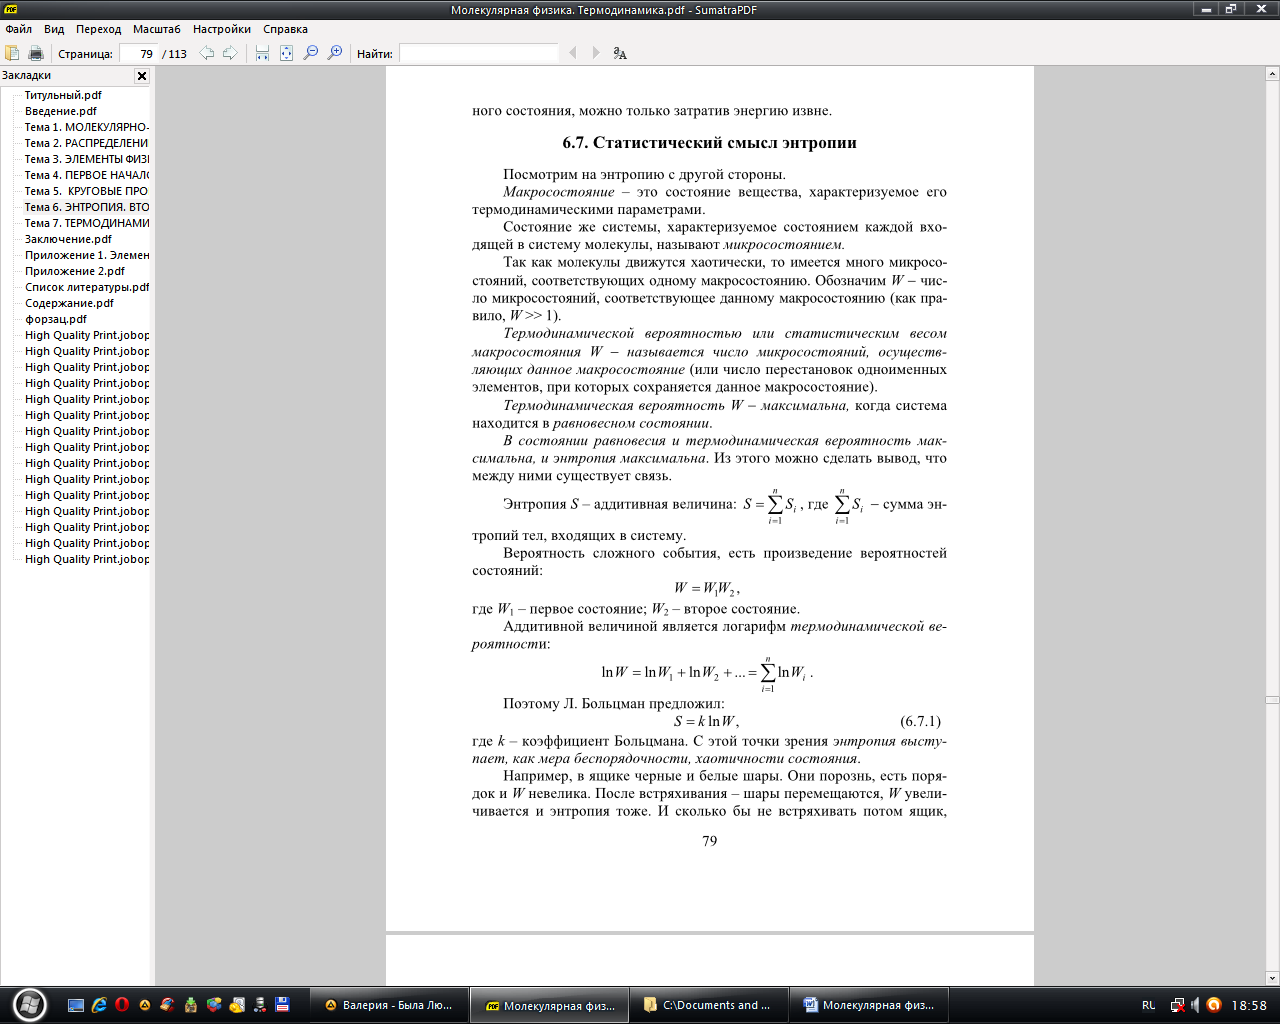Go to previous page with left arrow
This screenshot has height=1024, width=1280.
[x=207, y=53]
